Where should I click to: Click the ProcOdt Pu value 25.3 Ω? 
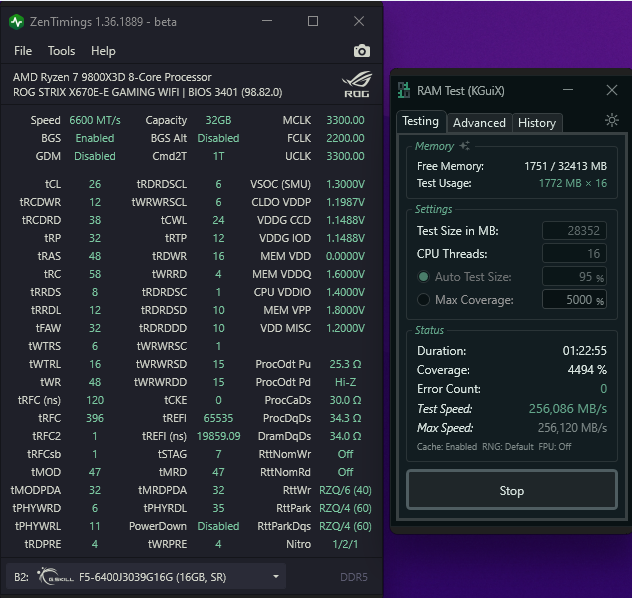[x=345, y=364]
